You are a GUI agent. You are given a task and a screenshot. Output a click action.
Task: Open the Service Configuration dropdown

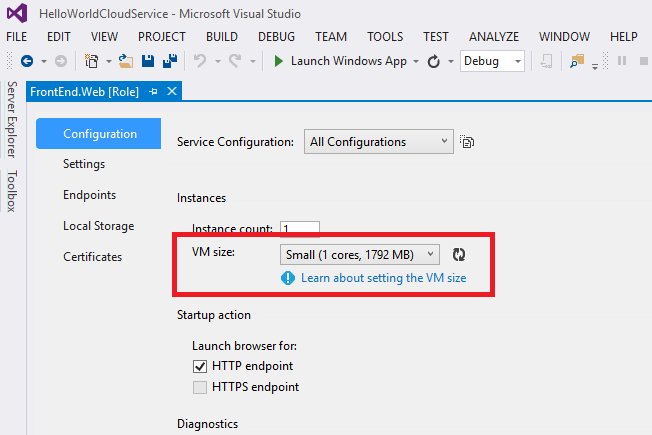click(x=378, y=142)
